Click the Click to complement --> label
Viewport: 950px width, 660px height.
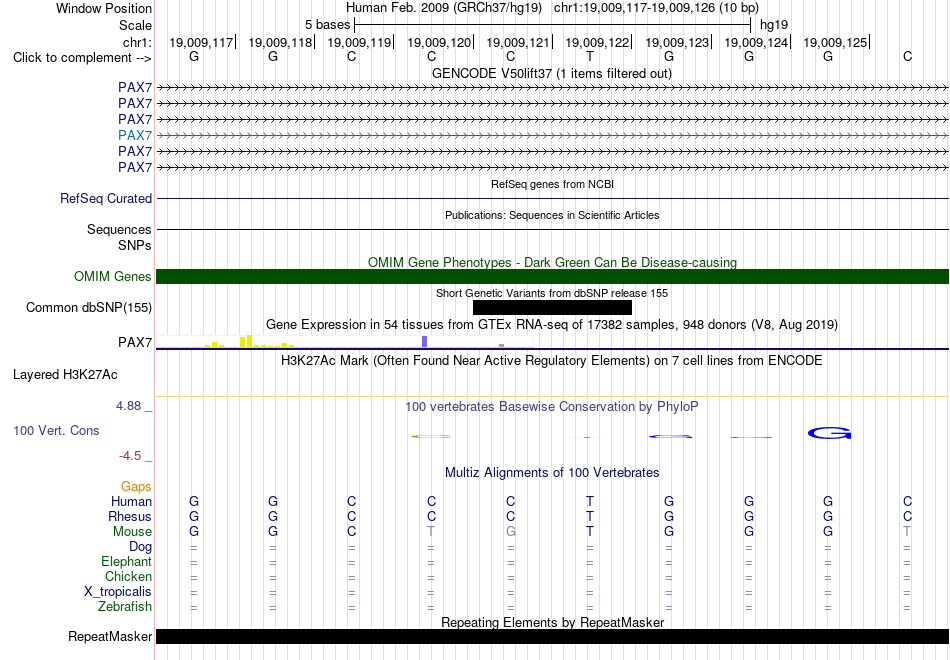(82, 58)
